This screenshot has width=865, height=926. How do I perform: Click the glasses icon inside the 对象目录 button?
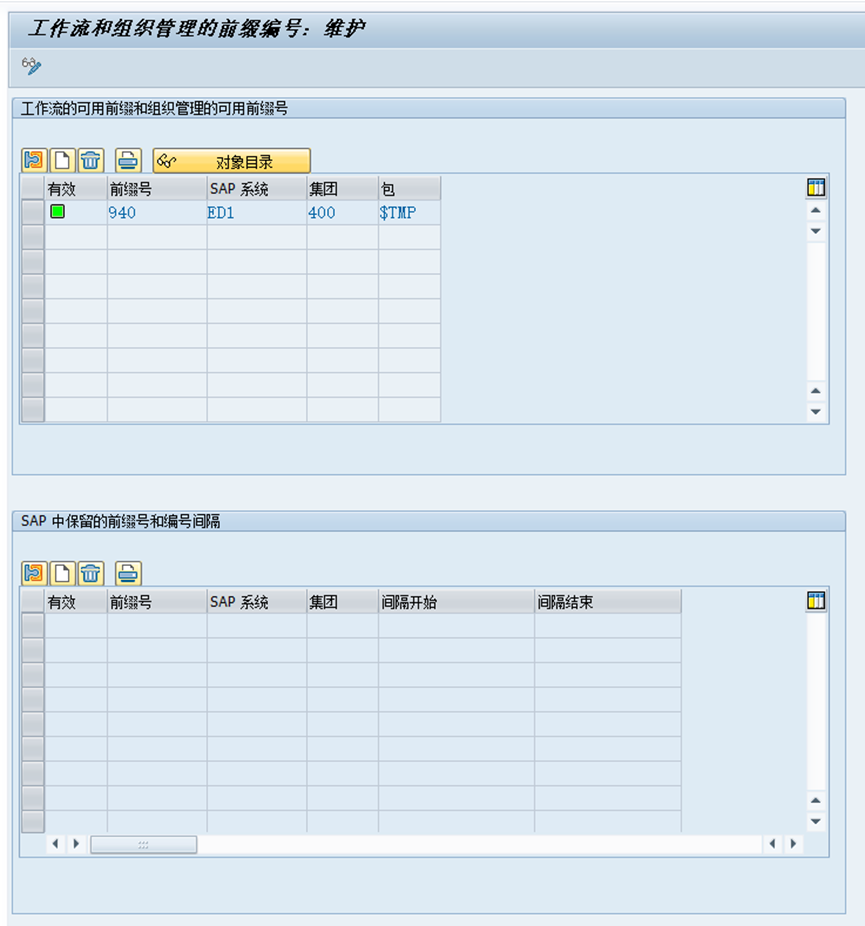pyautogui.click(x=168, y=160)
